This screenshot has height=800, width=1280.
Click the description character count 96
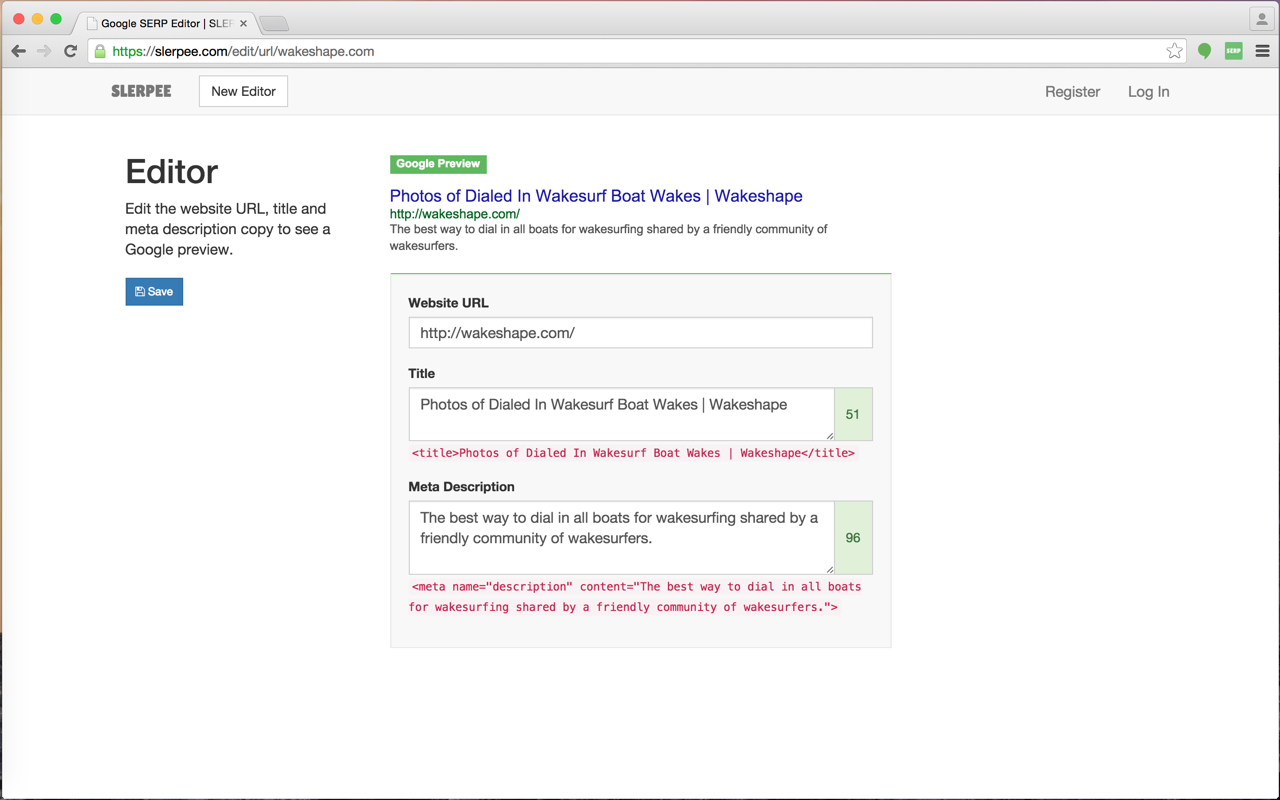(853, 538)
